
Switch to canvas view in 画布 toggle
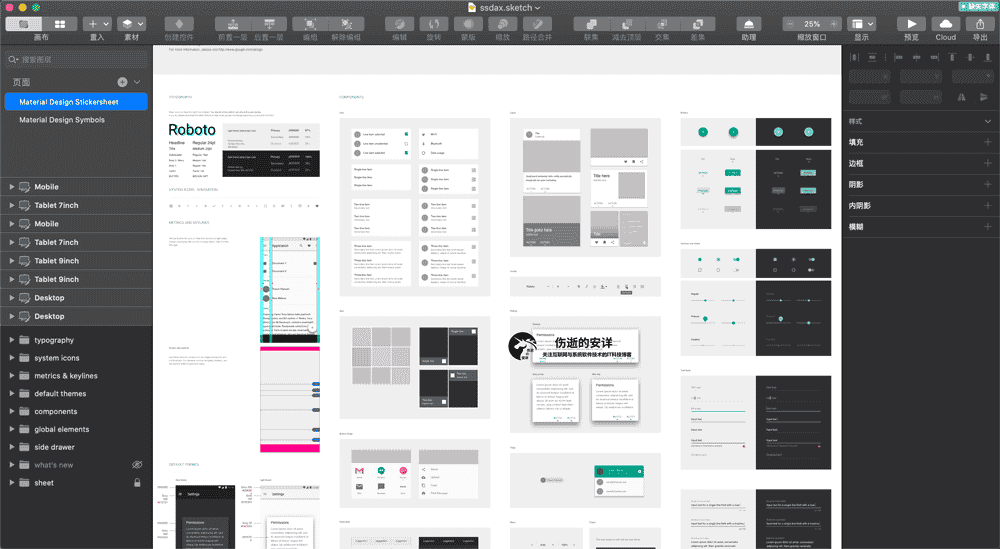point(24,24)
